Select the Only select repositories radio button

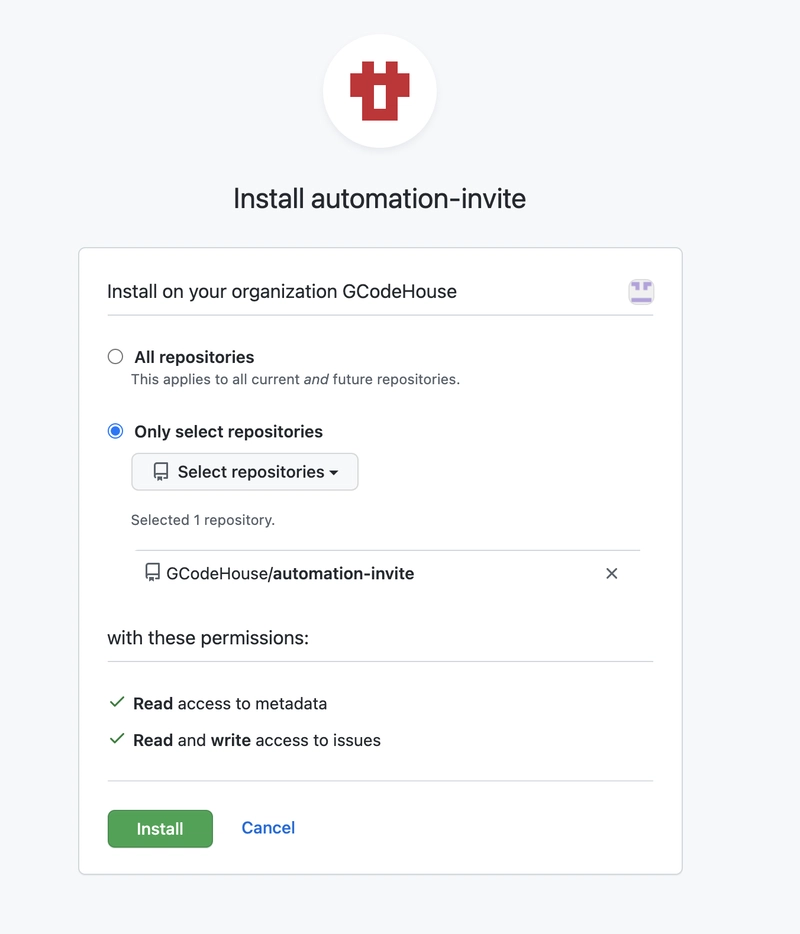[x=116, y=432]
